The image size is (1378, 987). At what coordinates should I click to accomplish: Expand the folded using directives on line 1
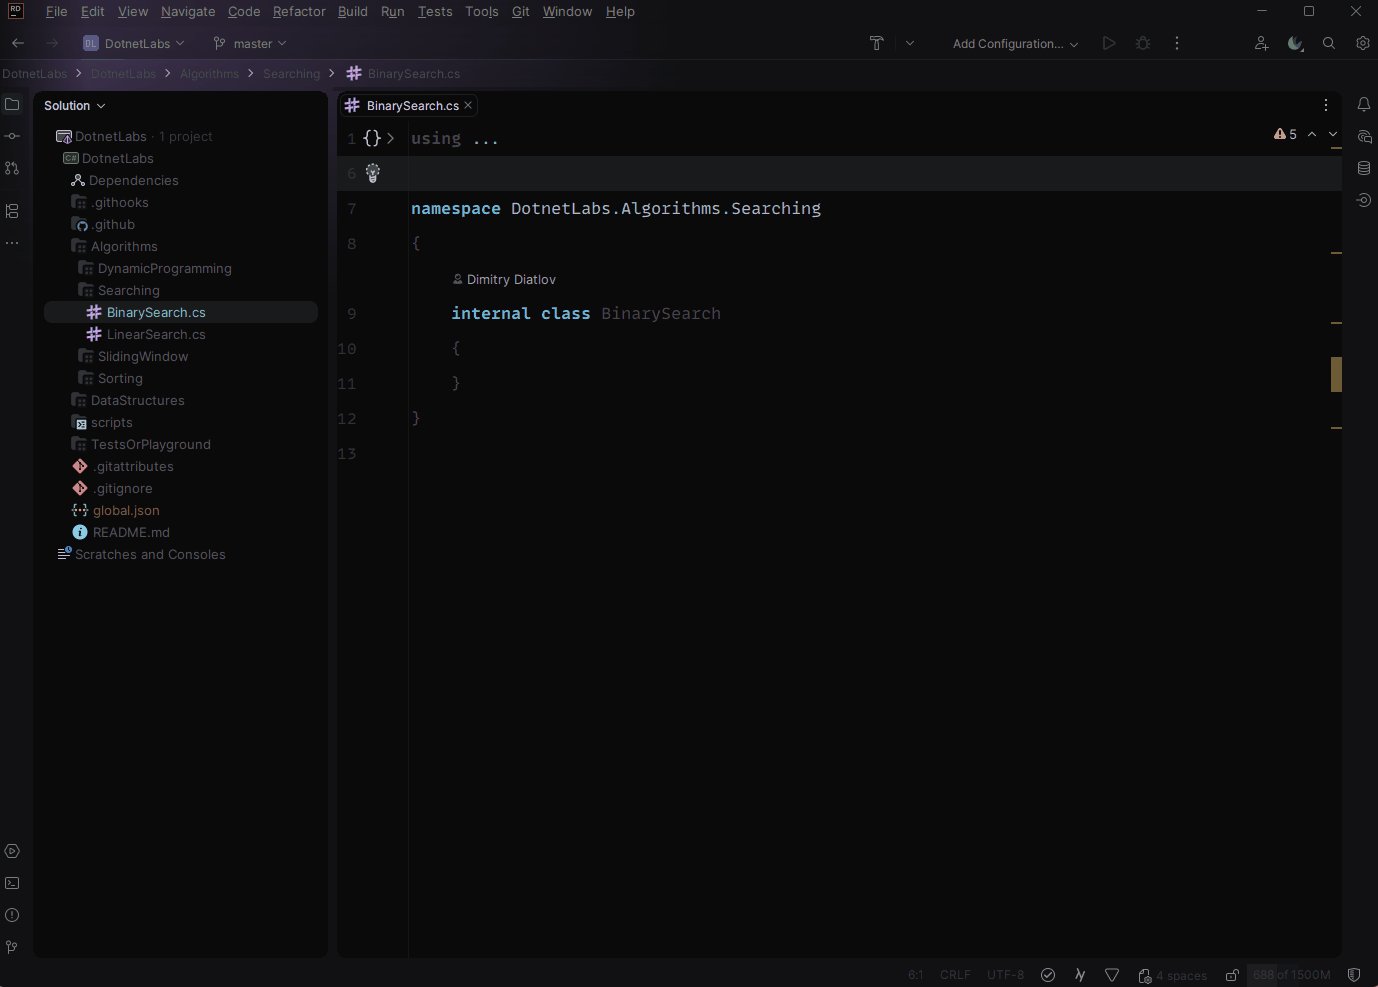pos(391,138)
